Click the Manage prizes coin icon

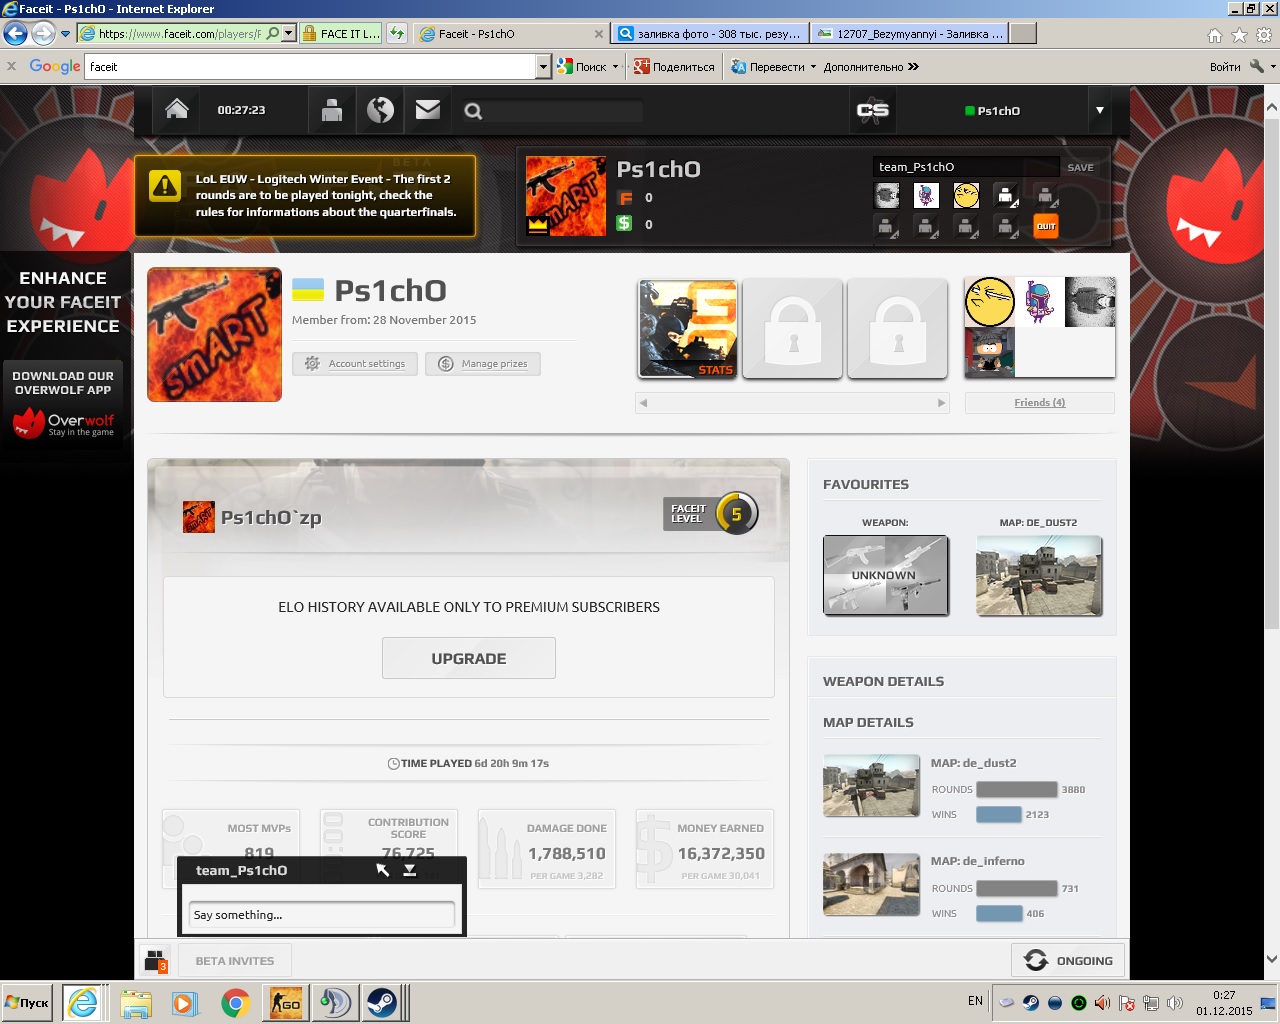click(x=446, y=363)
